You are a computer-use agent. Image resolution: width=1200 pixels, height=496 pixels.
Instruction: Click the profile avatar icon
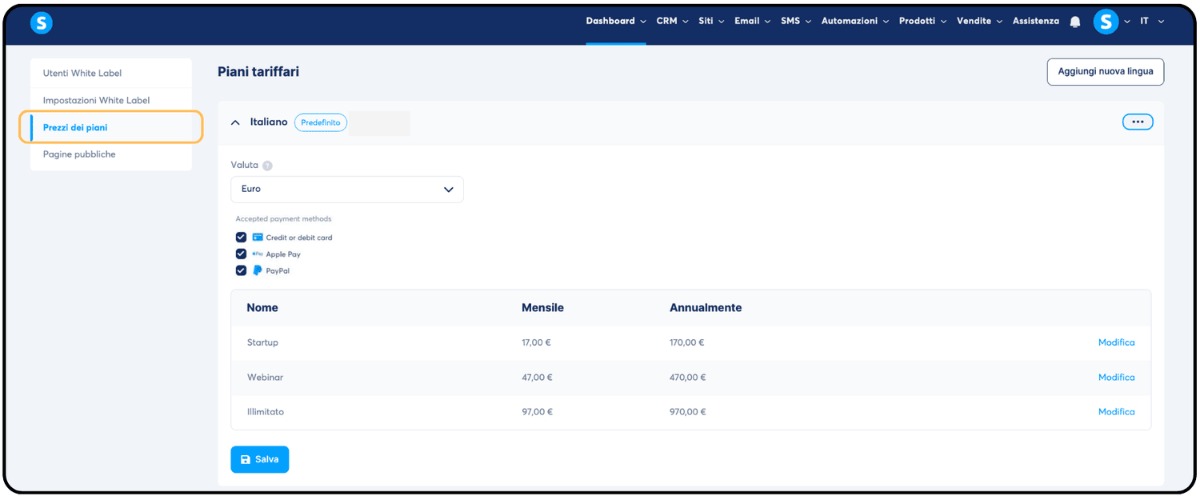1105,21
